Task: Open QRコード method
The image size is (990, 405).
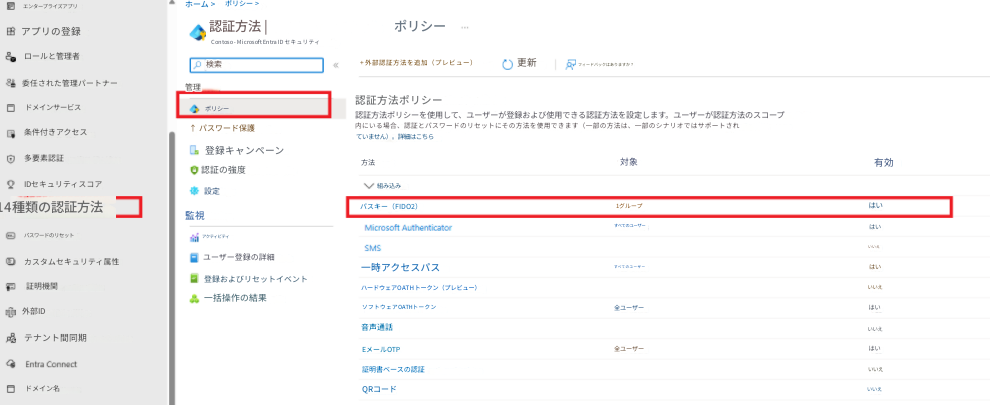Action: [379, 389]
